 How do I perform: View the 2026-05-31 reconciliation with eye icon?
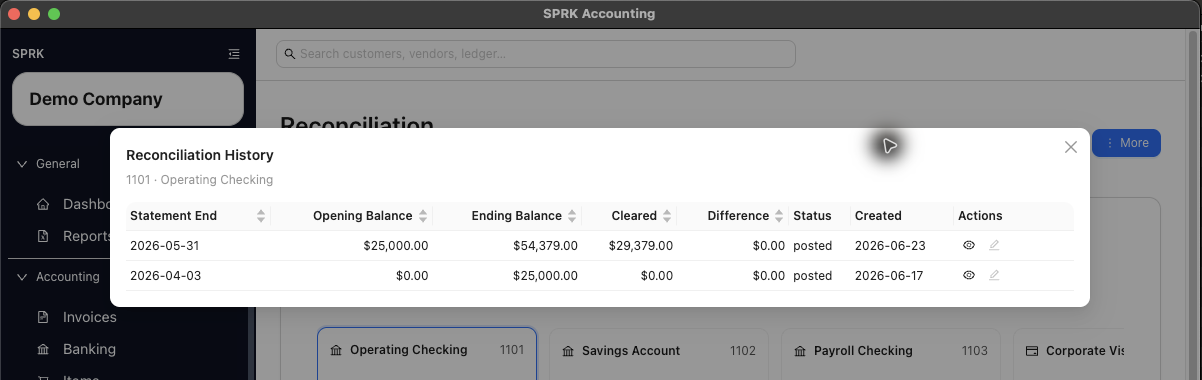pos(968,245)
